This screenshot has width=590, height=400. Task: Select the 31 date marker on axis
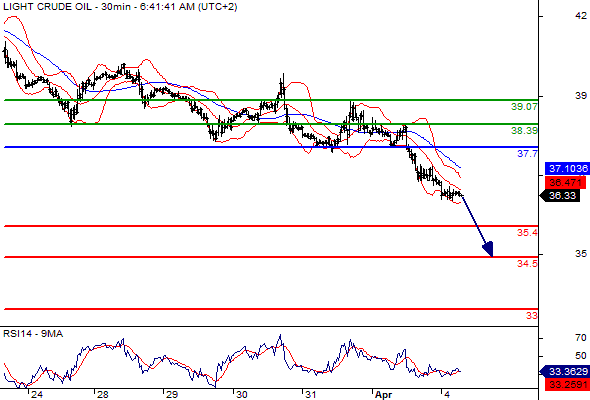click(x=310, y=395)
